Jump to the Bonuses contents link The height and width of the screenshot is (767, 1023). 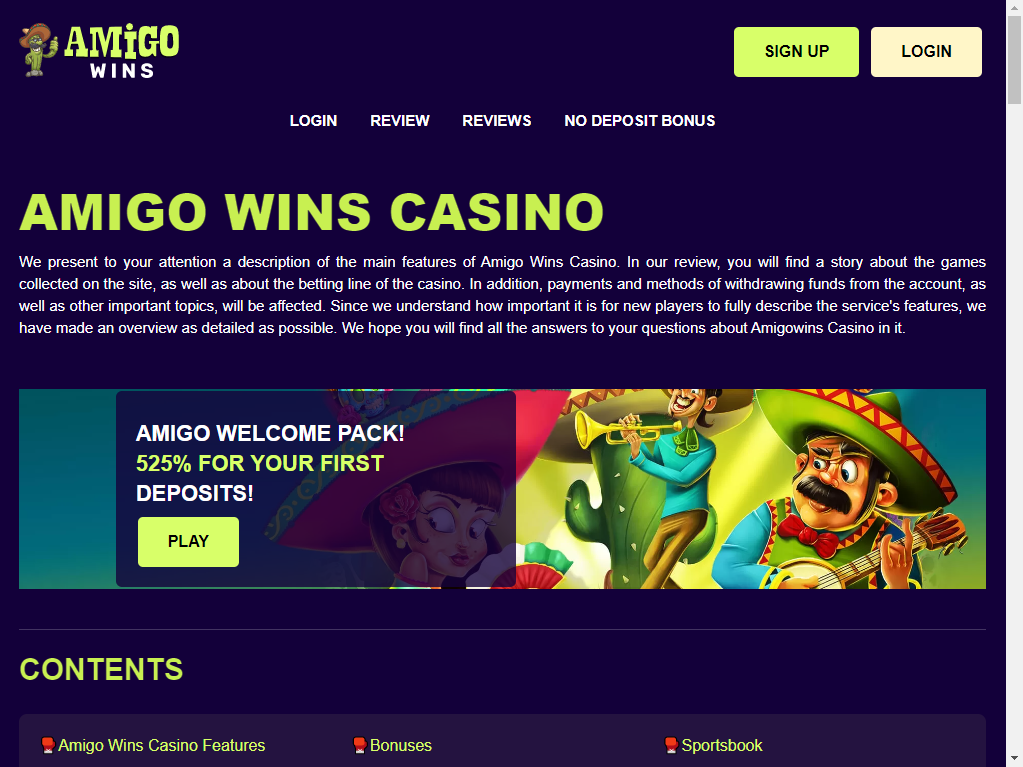pos(401,745)
